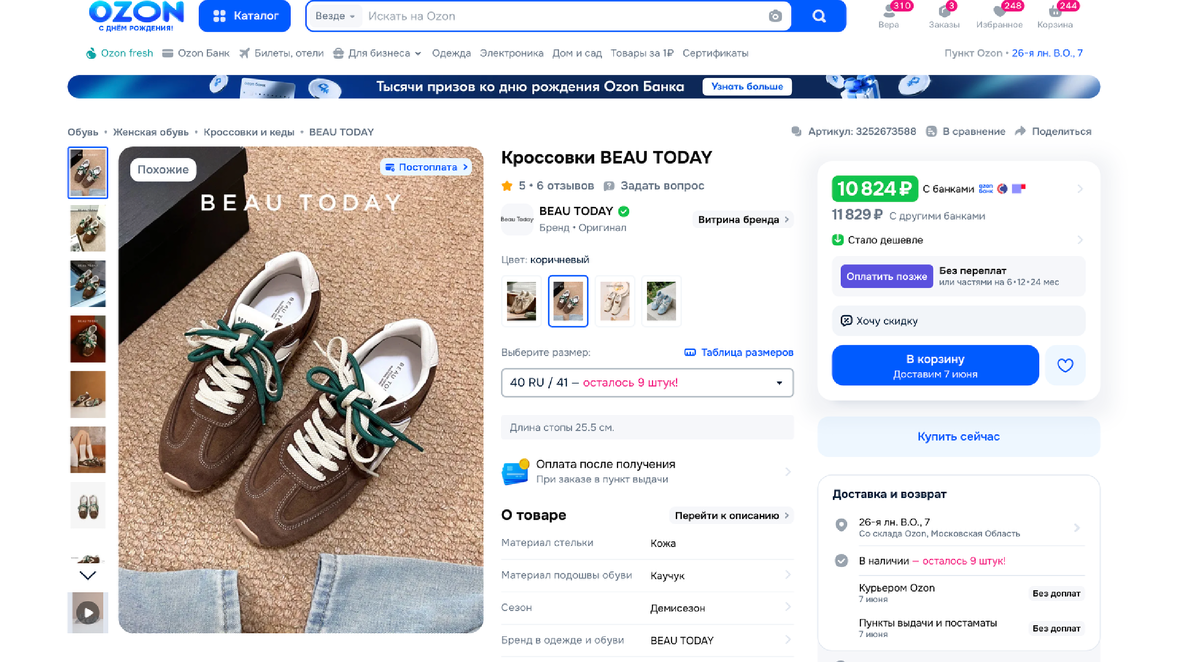This screenshot has height=662, width=1200.
Task: Expand Для бизнеса menu
Action: (x=377, y=53)
